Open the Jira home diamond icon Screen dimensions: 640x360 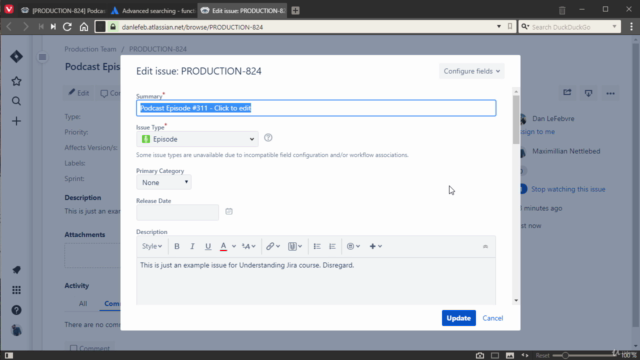16,56
